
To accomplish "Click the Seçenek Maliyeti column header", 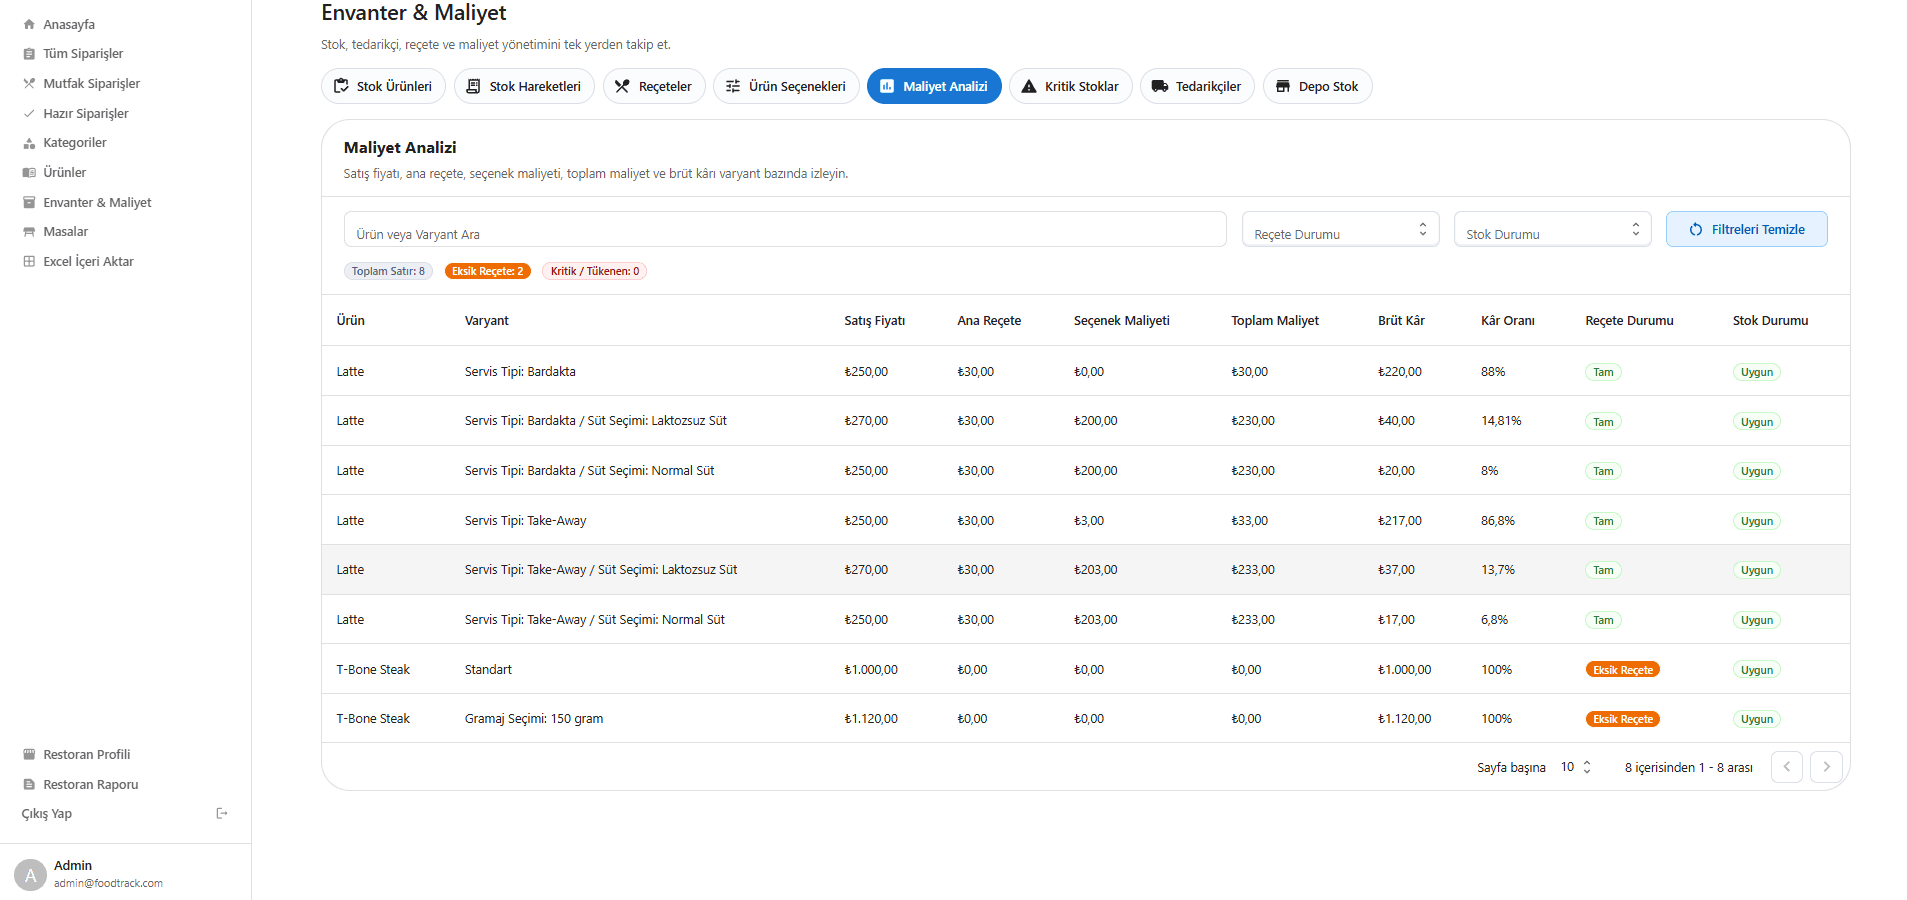I will pyautogui.click(x=1122, y=320).
